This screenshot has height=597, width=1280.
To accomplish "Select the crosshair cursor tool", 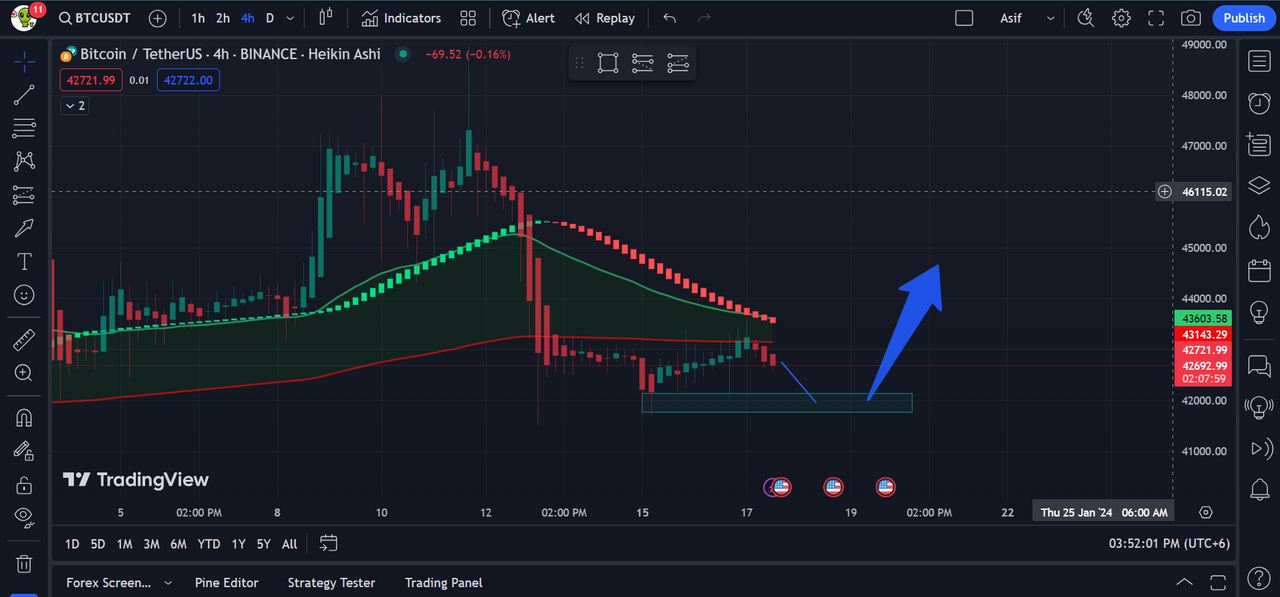I will [x=24, y=62].
